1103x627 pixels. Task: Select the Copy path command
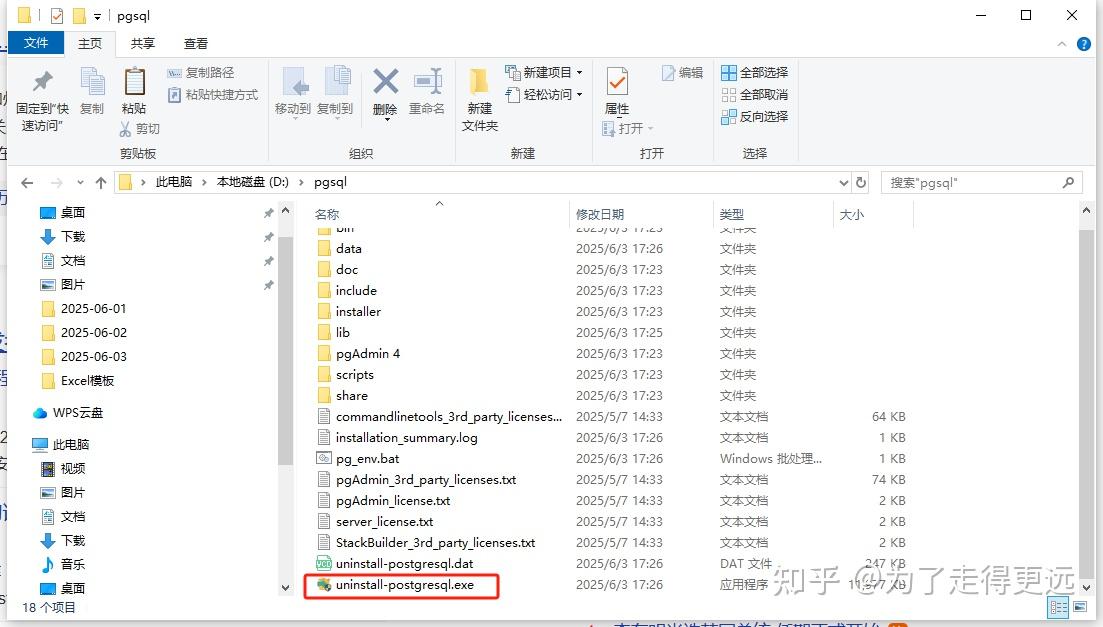click(200, 72)
